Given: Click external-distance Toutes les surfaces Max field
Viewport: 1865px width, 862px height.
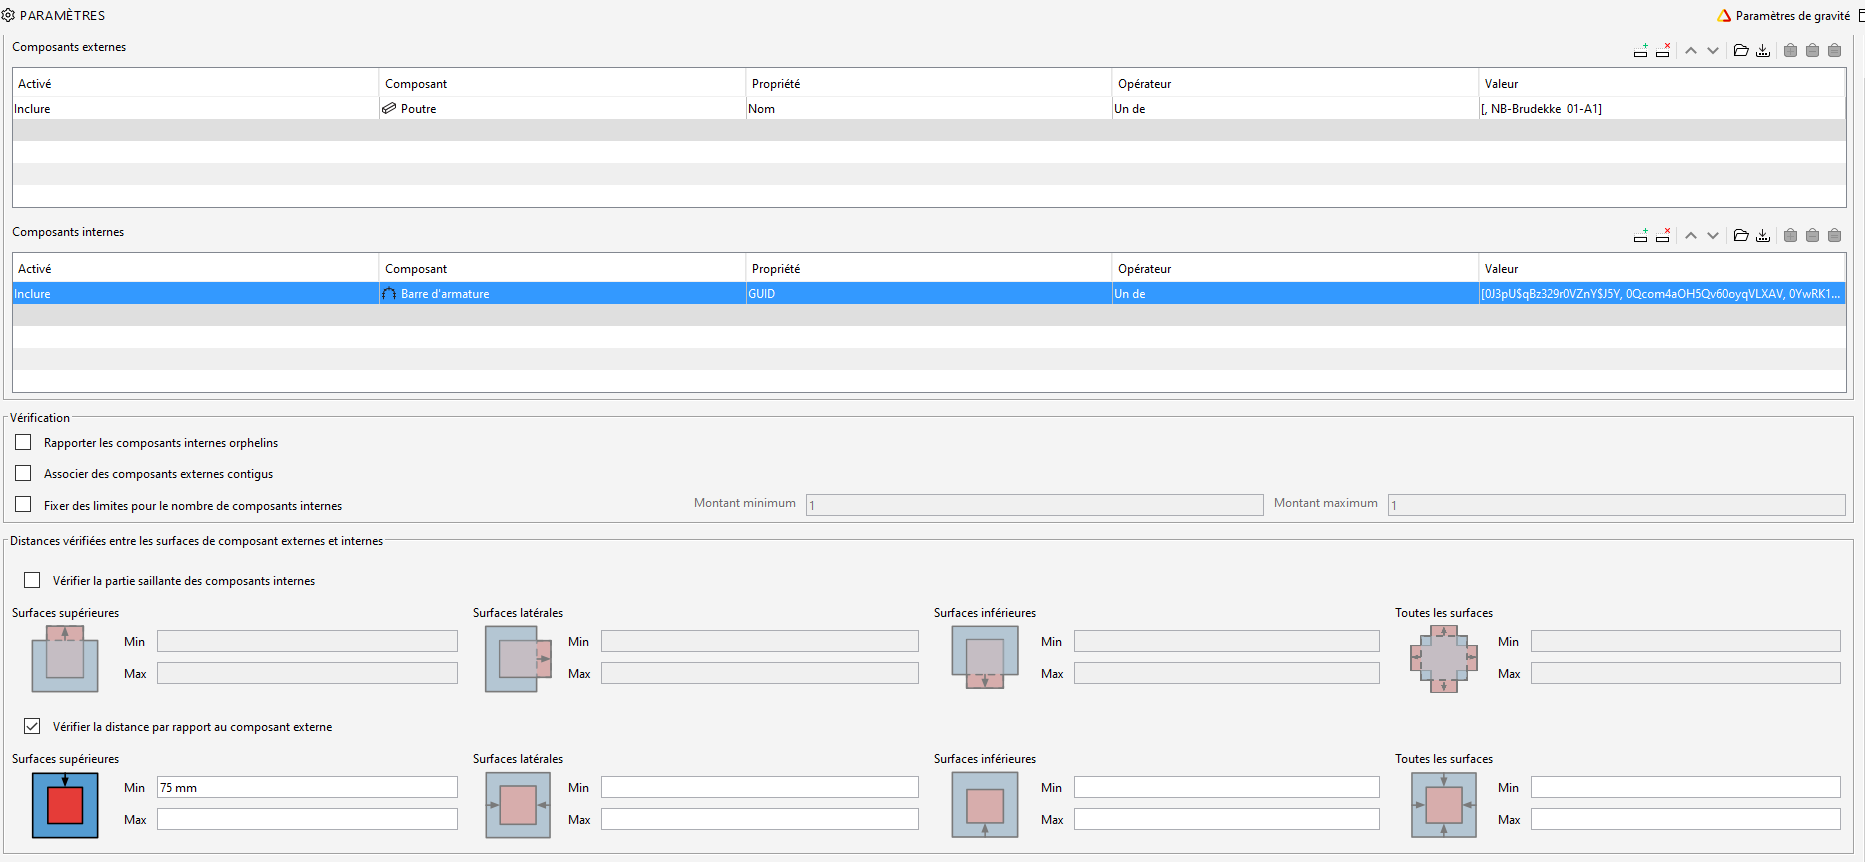Looking at the screenshot, I should pyautogui.click(x=1686, y=819).
